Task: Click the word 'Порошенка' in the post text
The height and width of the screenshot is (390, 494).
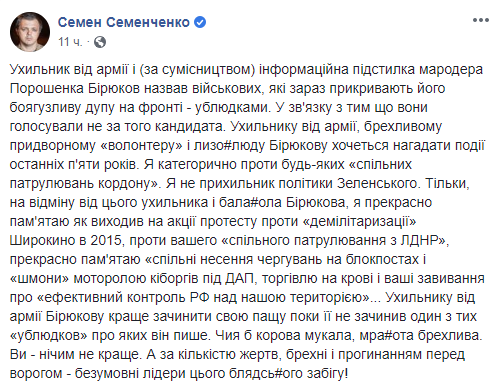Action: pyautogui.click(x=47, y=89)
